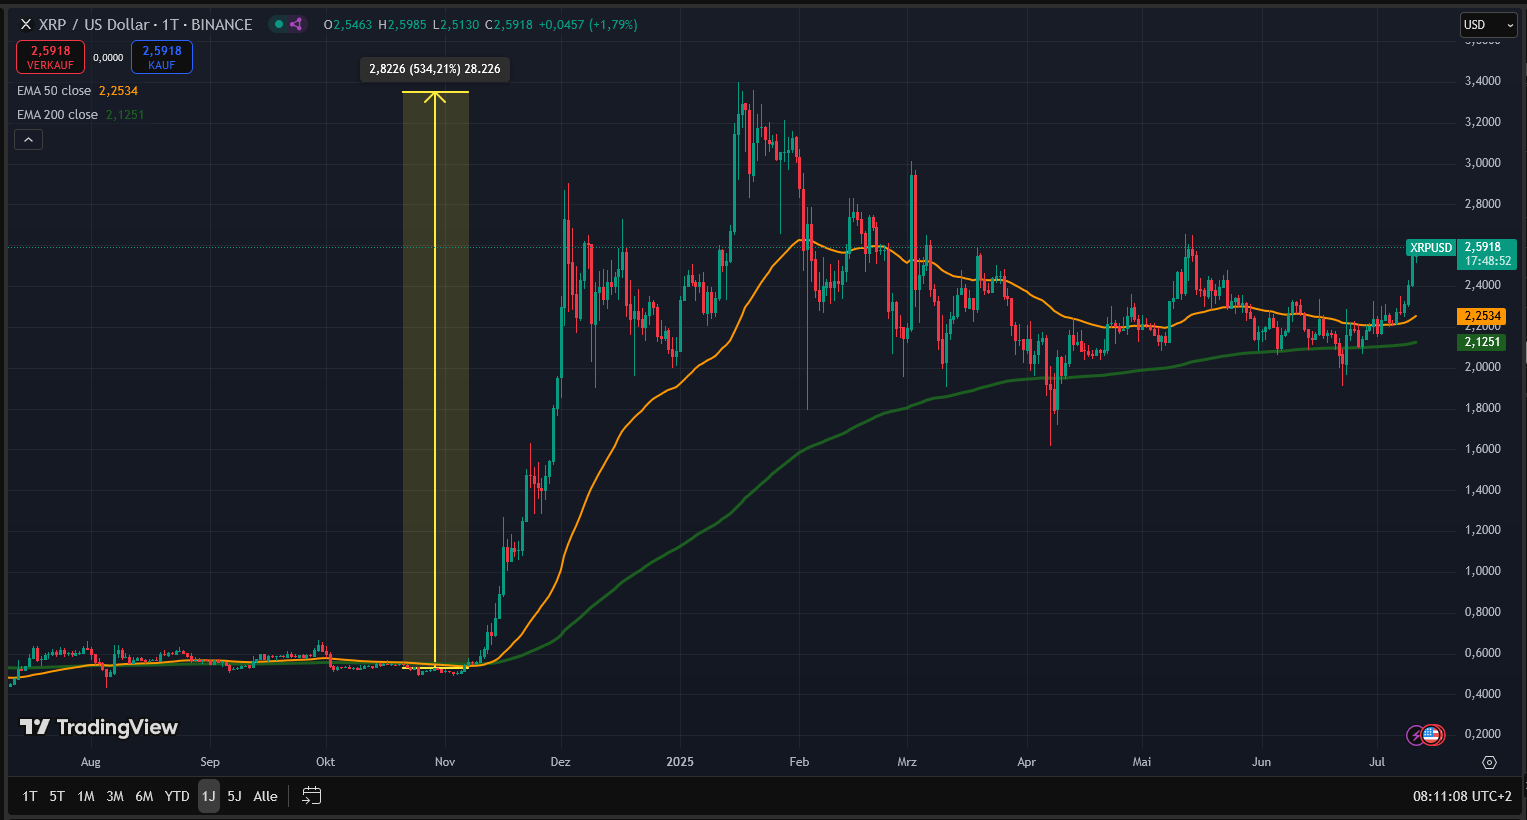The image size is (1527, 820).
Task: Open the USD currency dropdown
Action: (1489, 24)
